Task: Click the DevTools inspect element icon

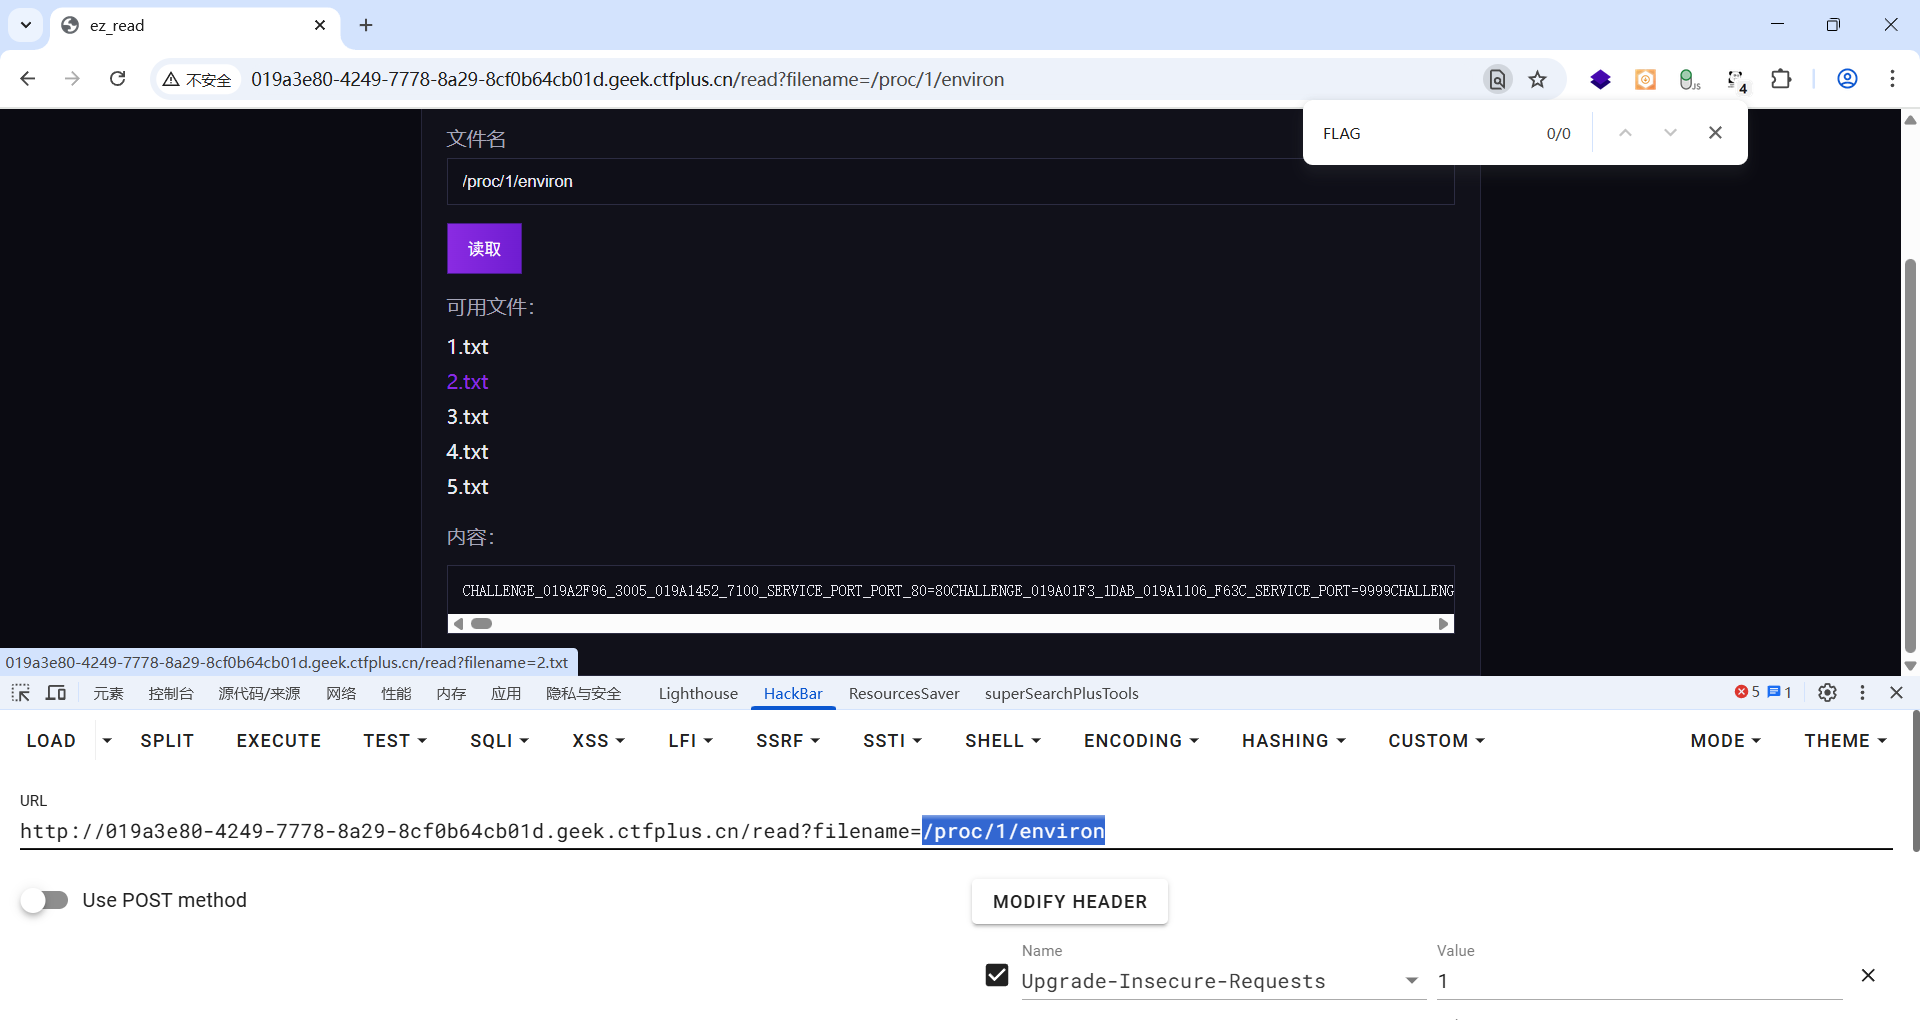Action: point(20,693)
